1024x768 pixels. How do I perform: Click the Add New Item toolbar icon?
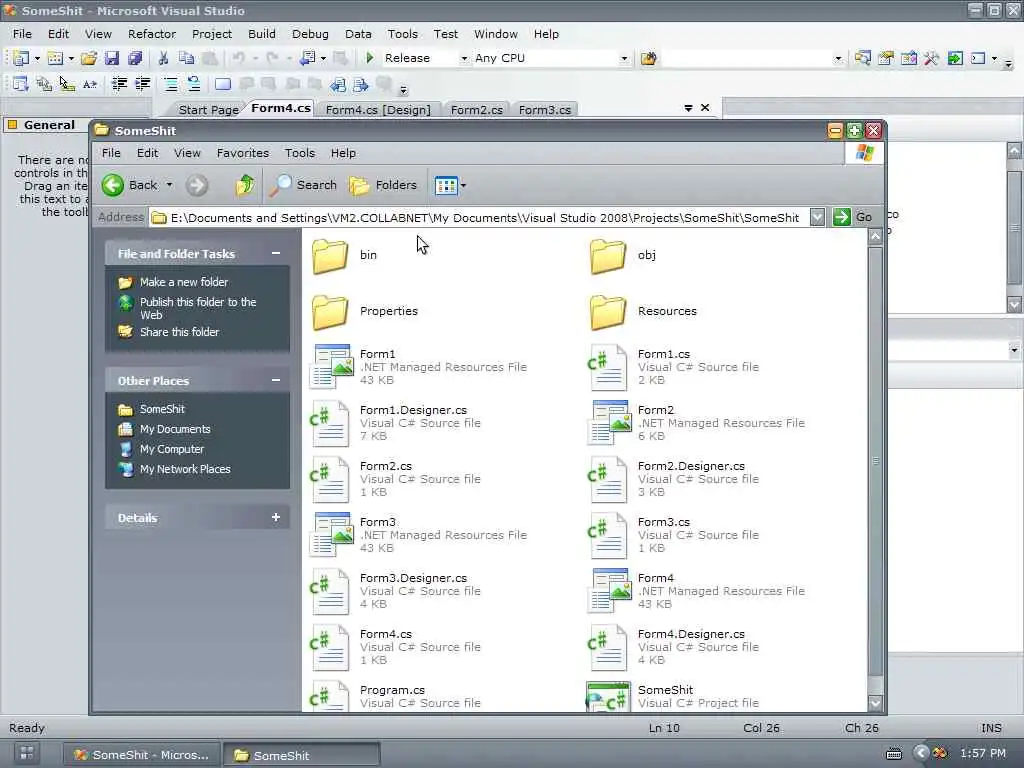coord(56,58)
